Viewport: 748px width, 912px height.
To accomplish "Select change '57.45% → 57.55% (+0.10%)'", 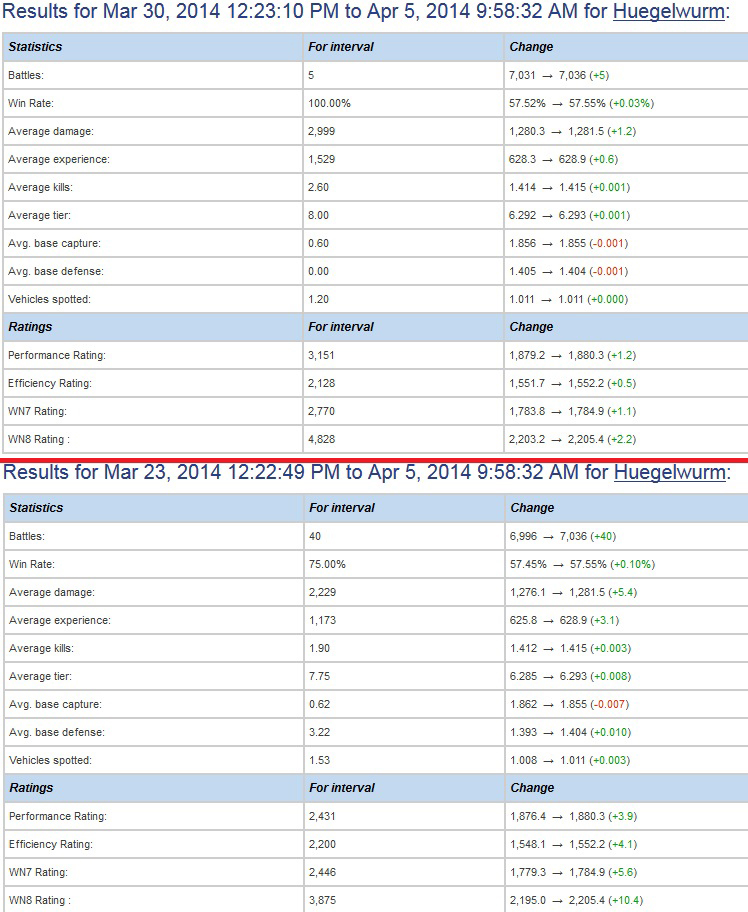I will 582,564.
